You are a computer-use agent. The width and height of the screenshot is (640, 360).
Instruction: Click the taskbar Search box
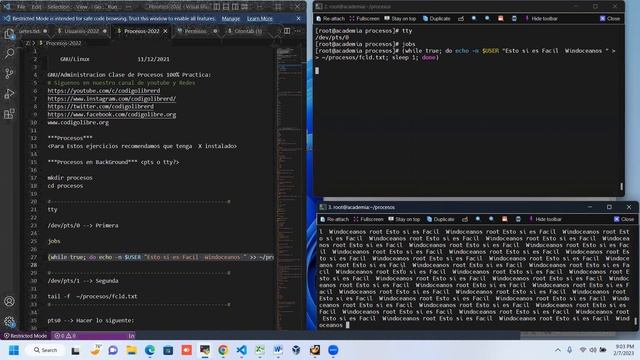(45, 350)
